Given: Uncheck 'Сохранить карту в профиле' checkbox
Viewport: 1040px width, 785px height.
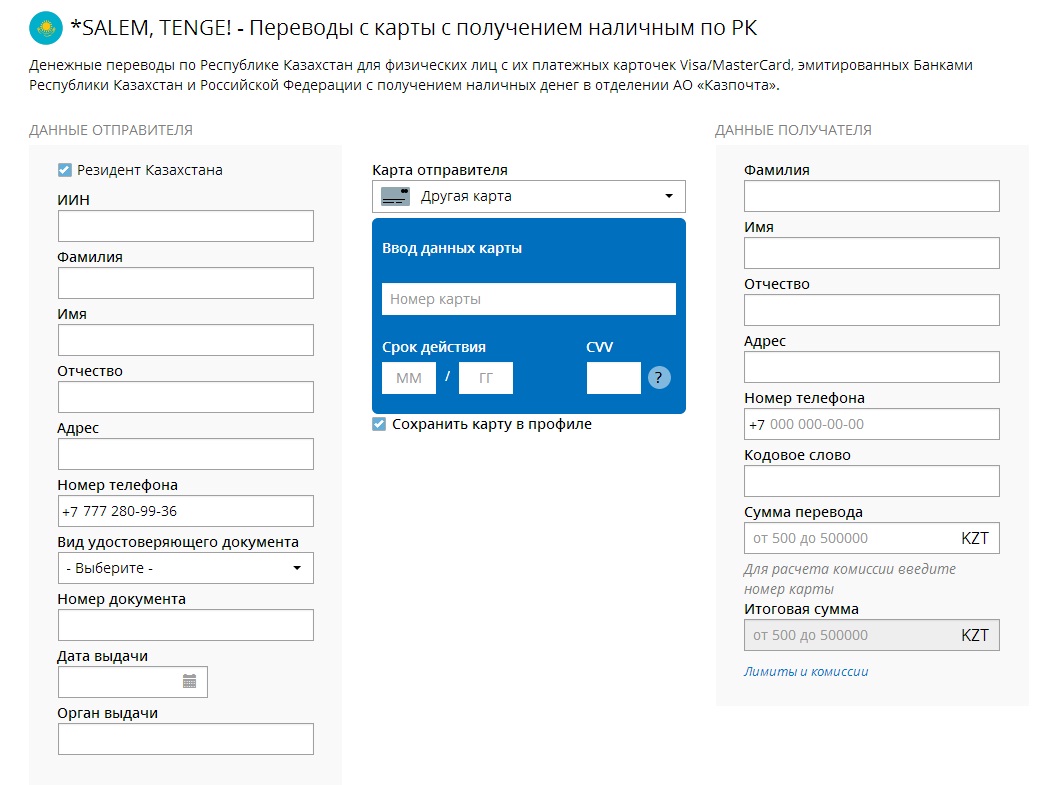Looking at the screenshot, I should (x=379, y=424).
